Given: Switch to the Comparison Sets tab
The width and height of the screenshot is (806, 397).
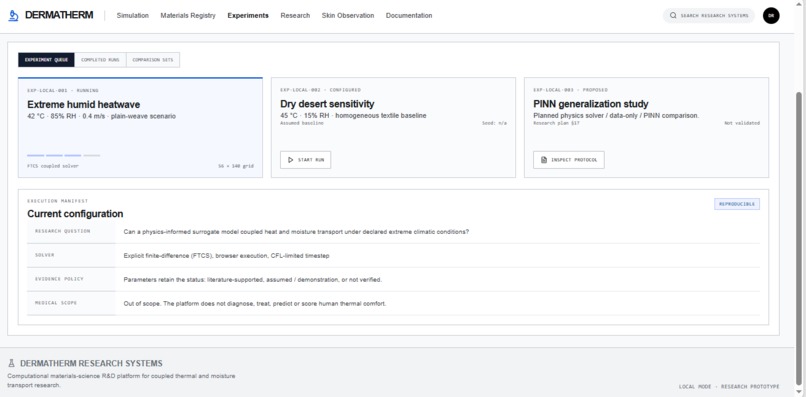Looking at the screenshot, I should click(x=153, y=60).
